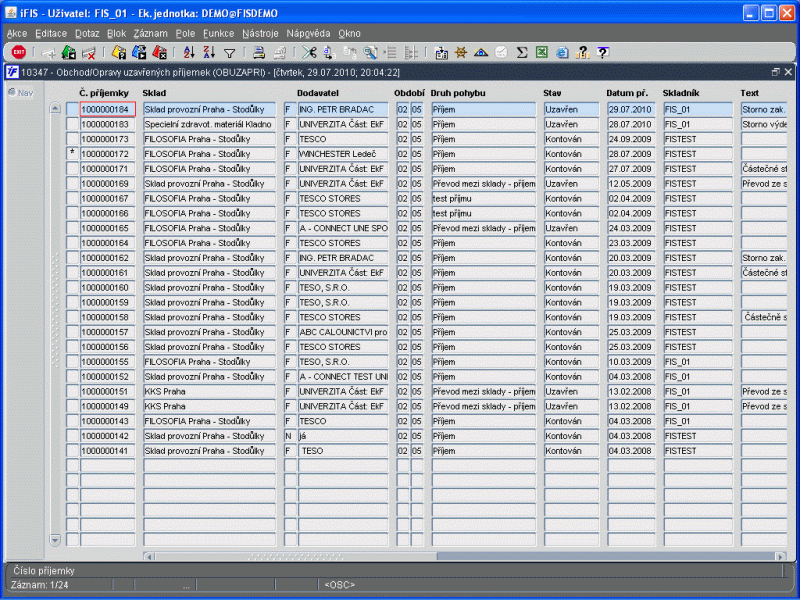The height and width of the screenshot is (600, 800).
Task: Open the Nástroje menu
Action: [260, 34]
